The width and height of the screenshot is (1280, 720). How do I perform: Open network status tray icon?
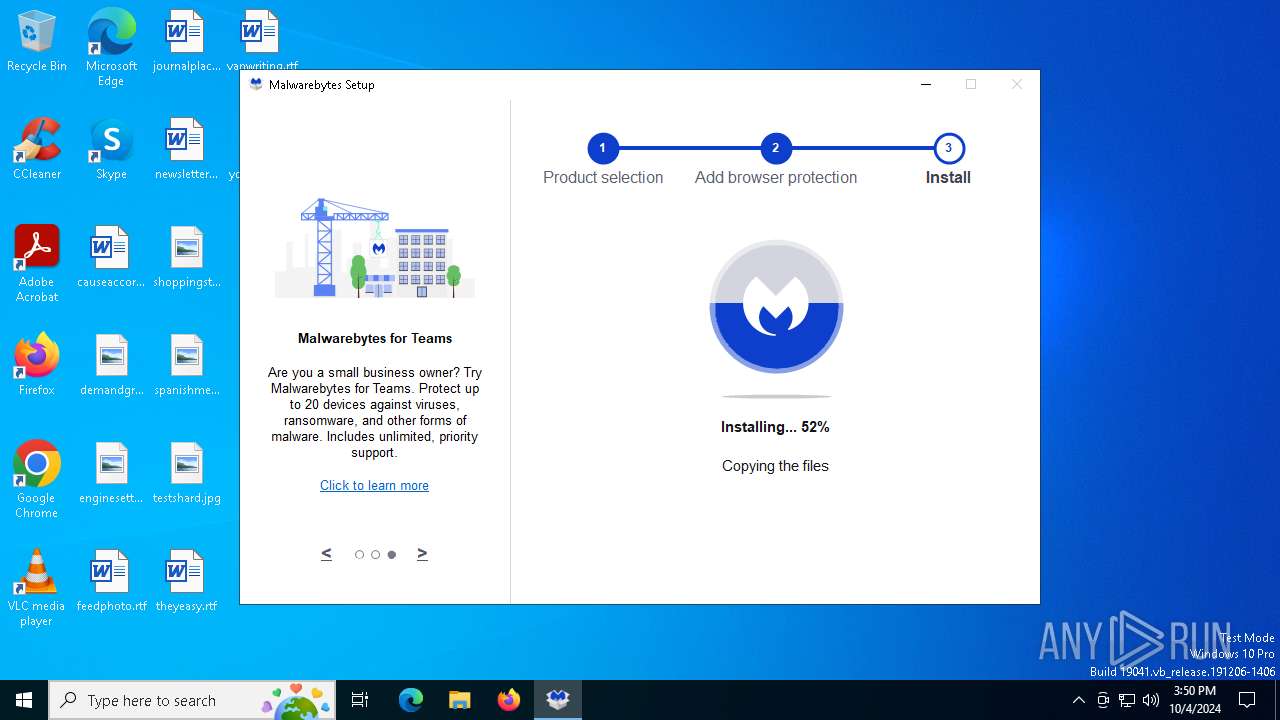1127,700
